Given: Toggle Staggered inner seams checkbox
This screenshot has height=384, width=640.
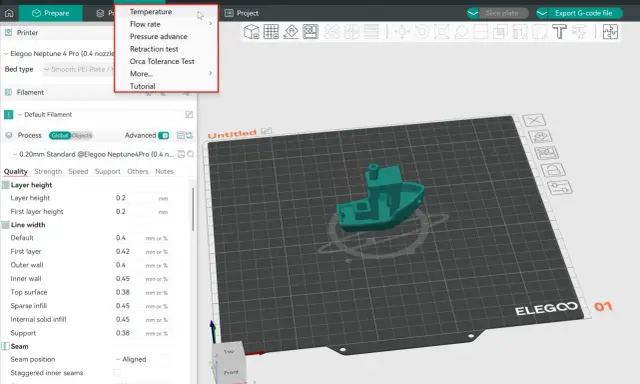Looking at the screenshot, I should point(117,373).
